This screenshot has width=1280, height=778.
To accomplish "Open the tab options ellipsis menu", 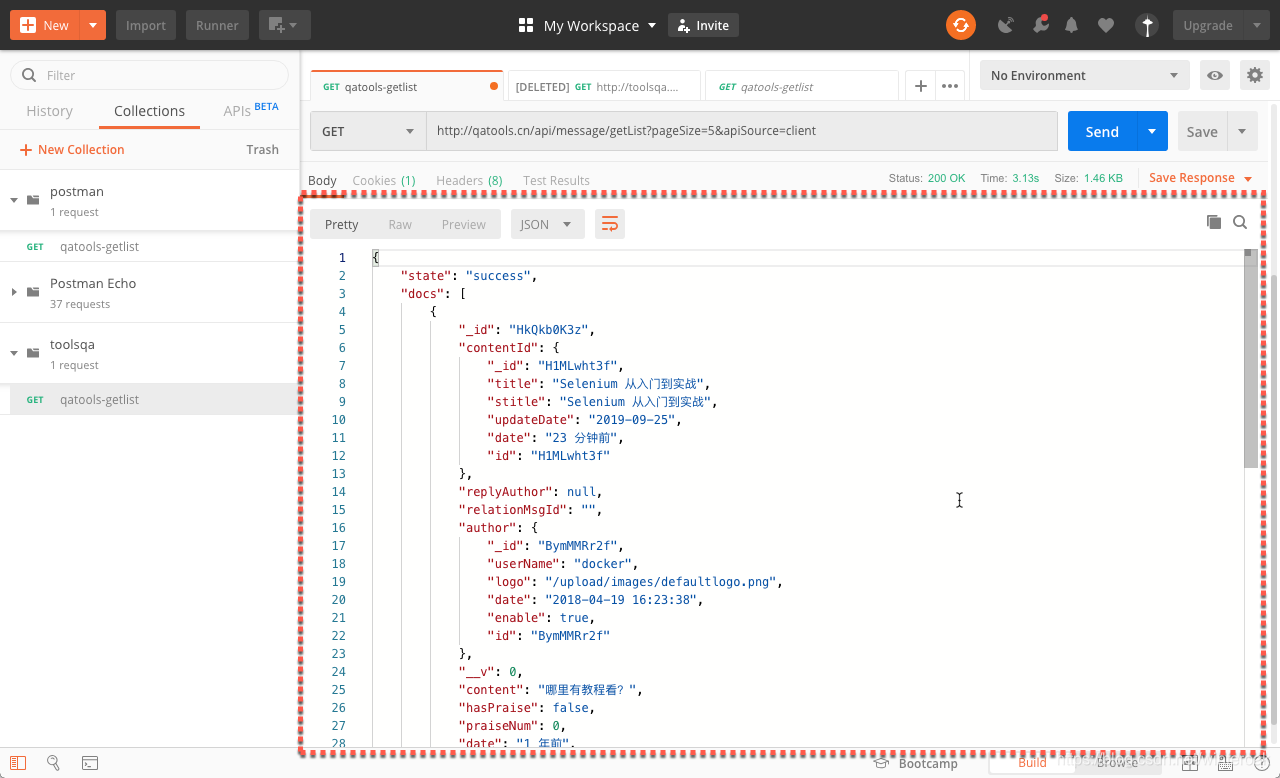I will tap(950, 86).
